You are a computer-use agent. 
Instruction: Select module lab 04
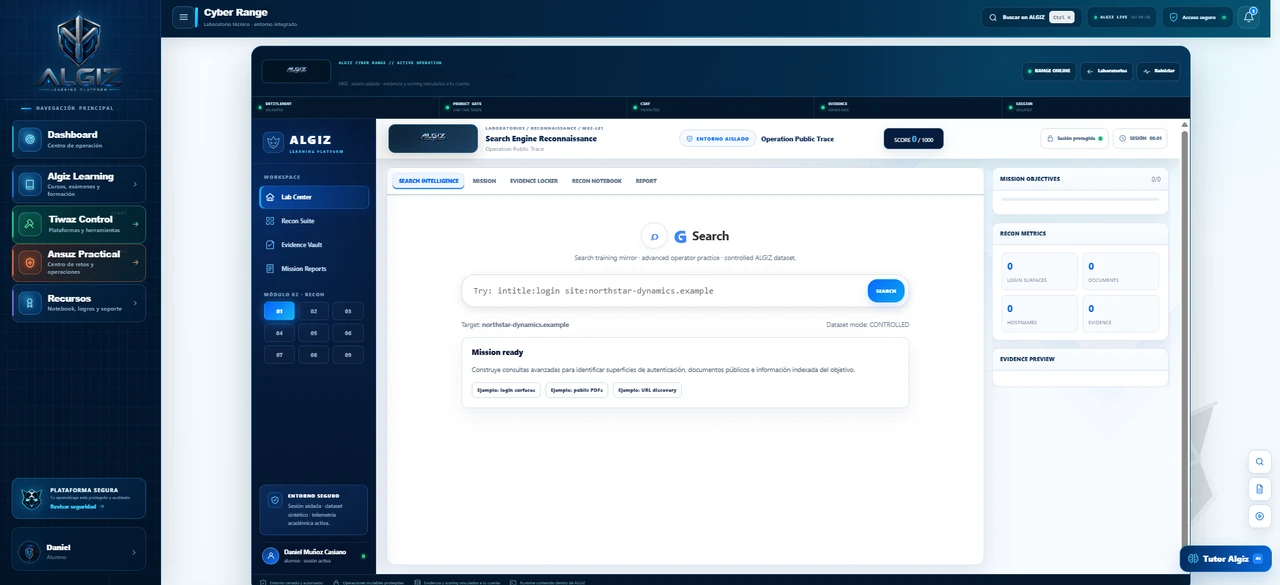[280, 333]
